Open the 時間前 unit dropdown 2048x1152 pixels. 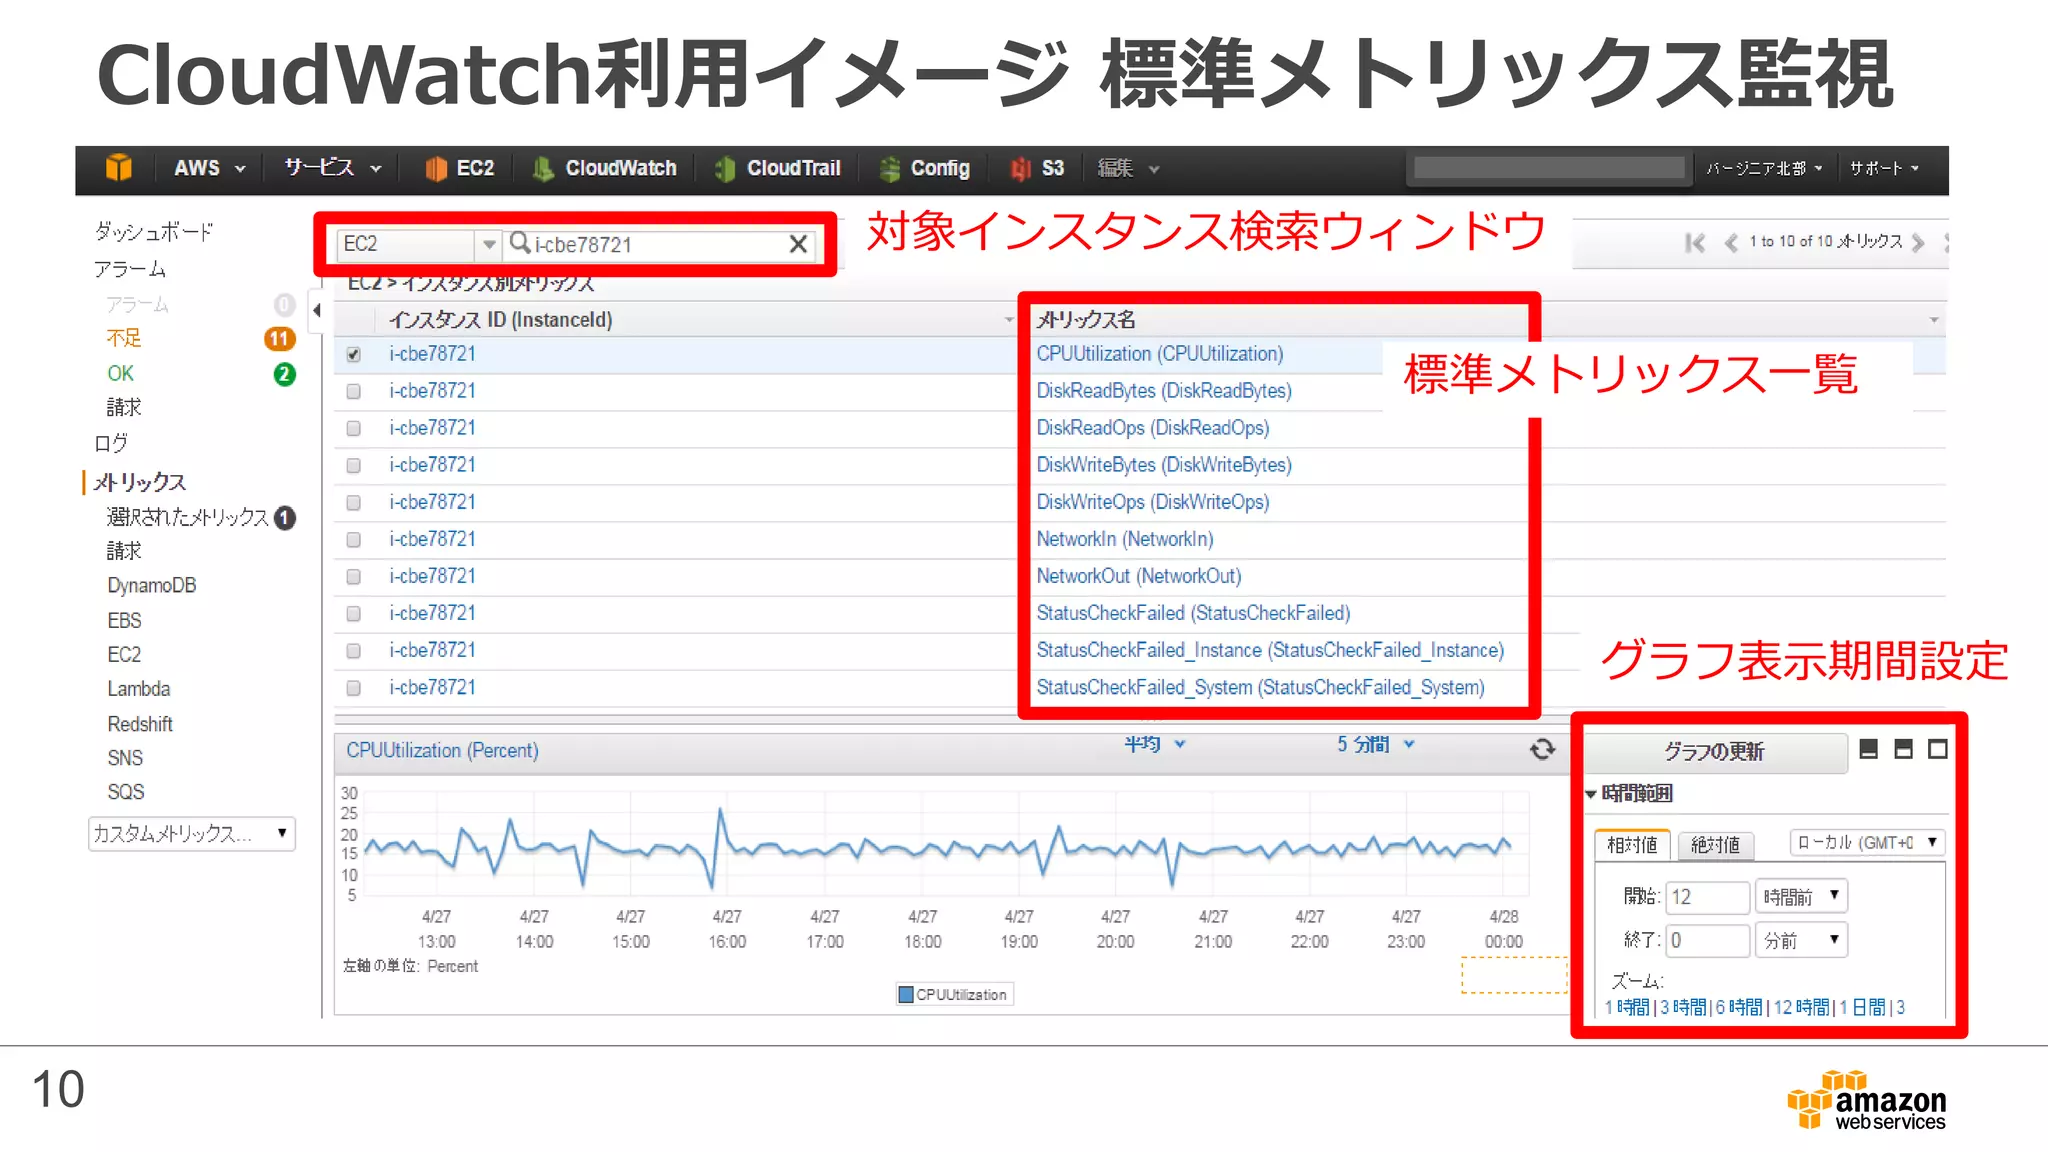coord(1801,897)
